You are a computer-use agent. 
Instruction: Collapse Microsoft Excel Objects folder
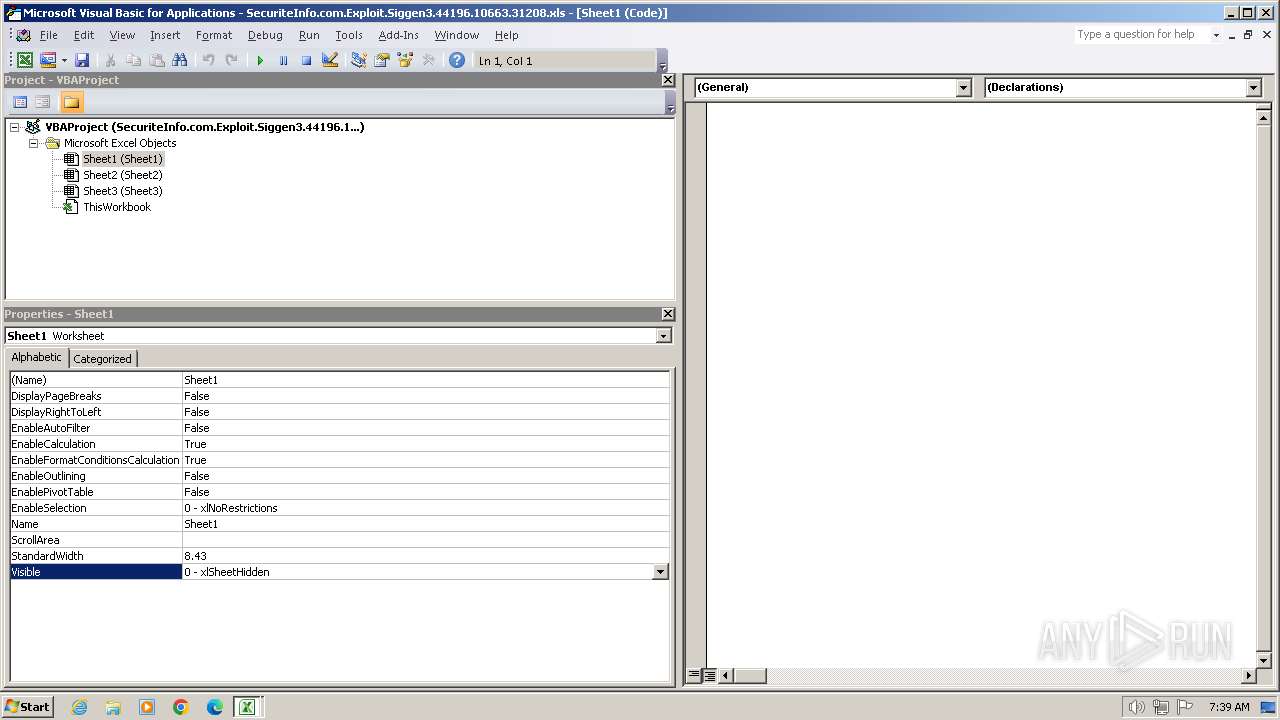pos(33,143)
